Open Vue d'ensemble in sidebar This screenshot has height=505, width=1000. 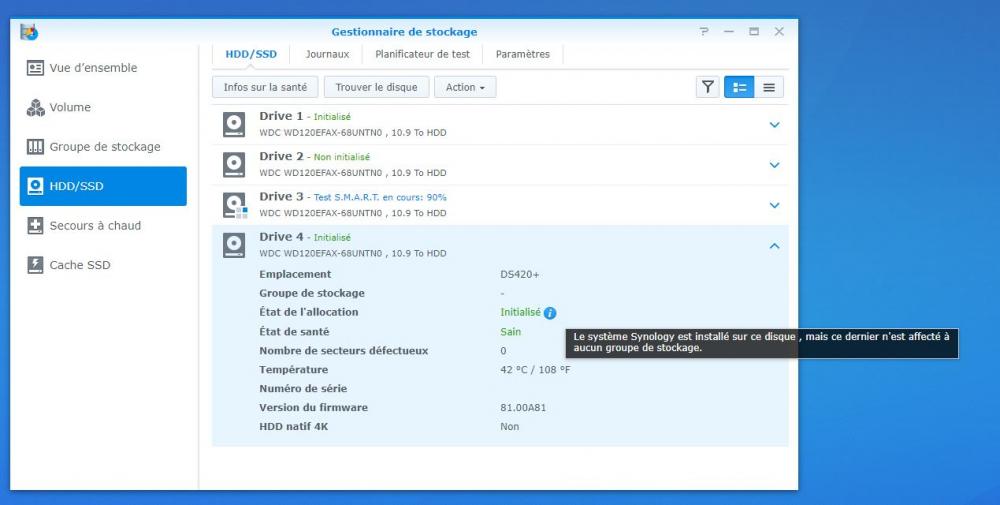click(x=93, y=68)
